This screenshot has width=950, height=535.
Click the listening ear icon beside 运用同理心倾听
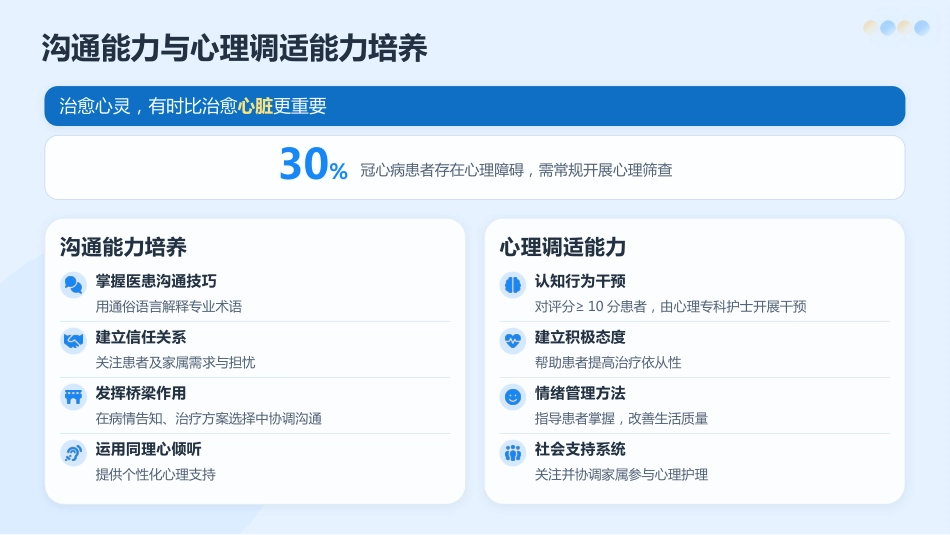click(x=73, y=453)
